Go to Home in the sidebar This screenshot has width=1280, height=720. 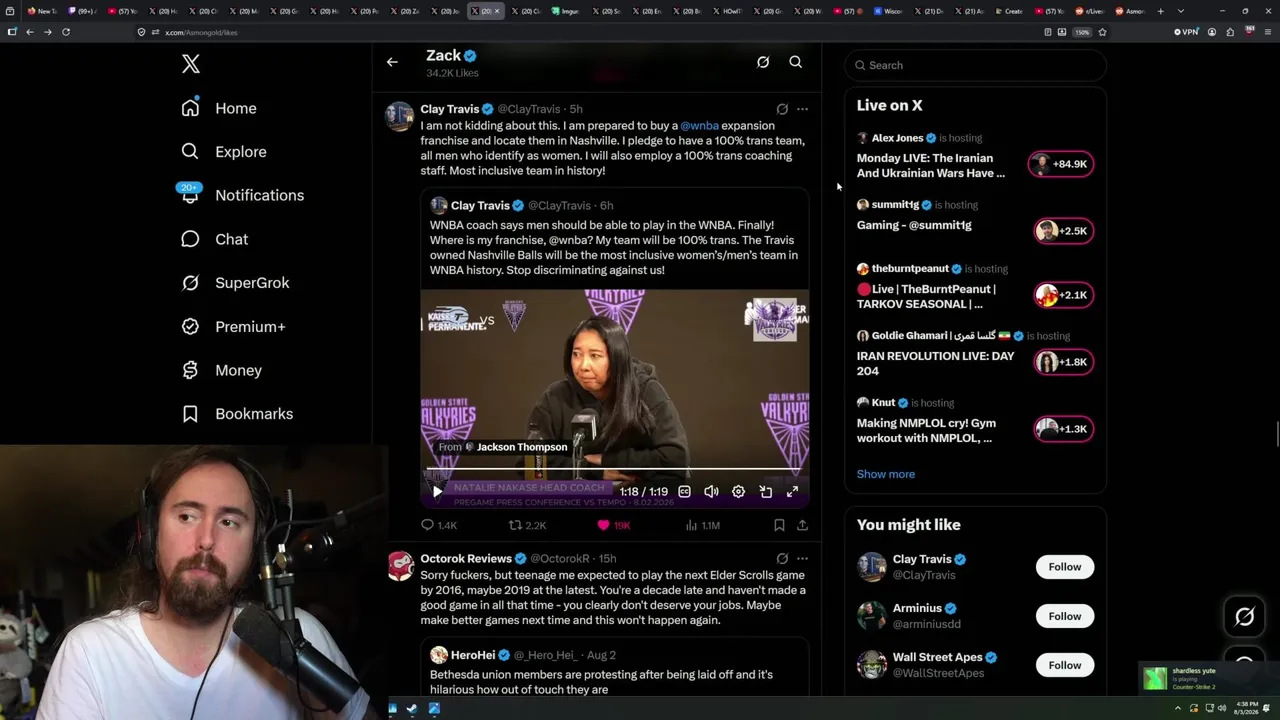[x=219, y=108]
